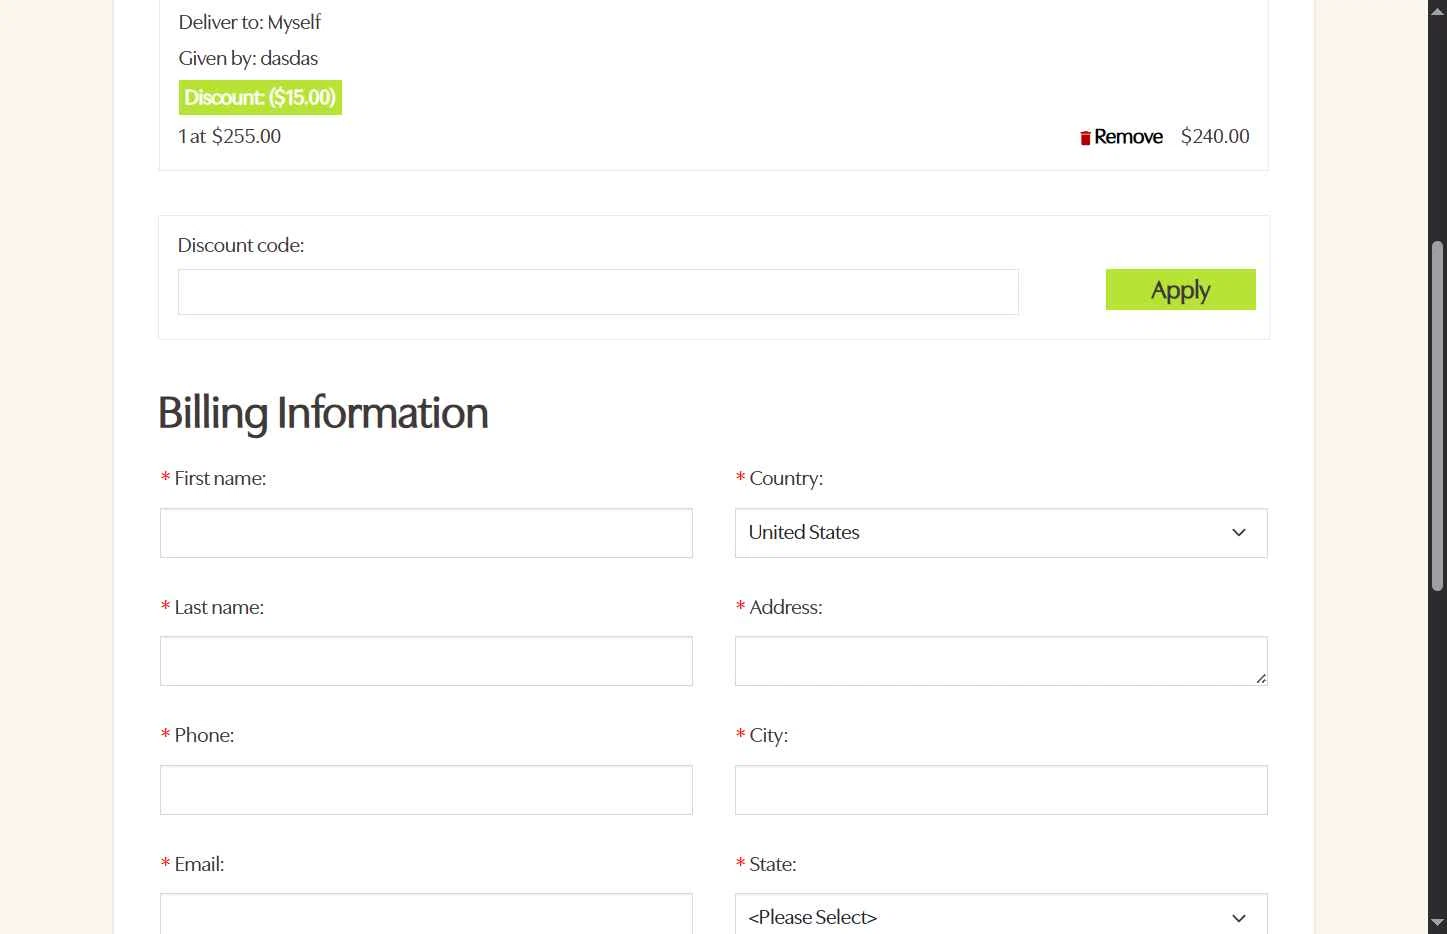Screen dimensions: 1447x934
Task: Click the "Deliver to: Myself" text
Action: pyautogui.click(x=250, y=22)
